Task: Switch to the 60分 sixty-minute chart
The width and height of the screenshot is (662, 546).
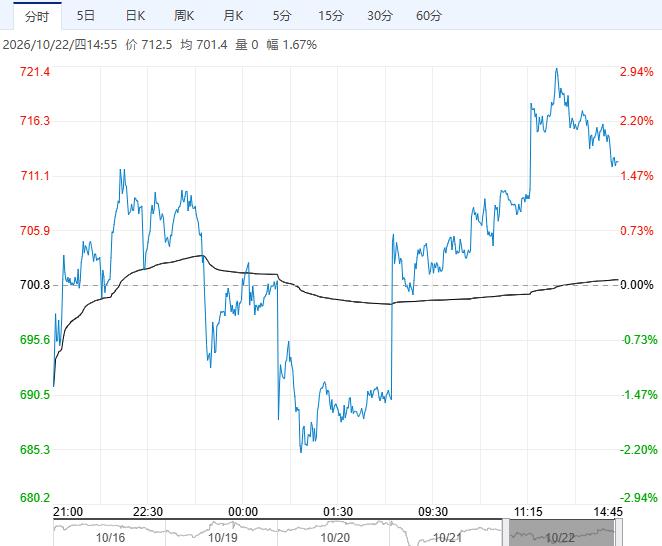Action: point(429,16)
